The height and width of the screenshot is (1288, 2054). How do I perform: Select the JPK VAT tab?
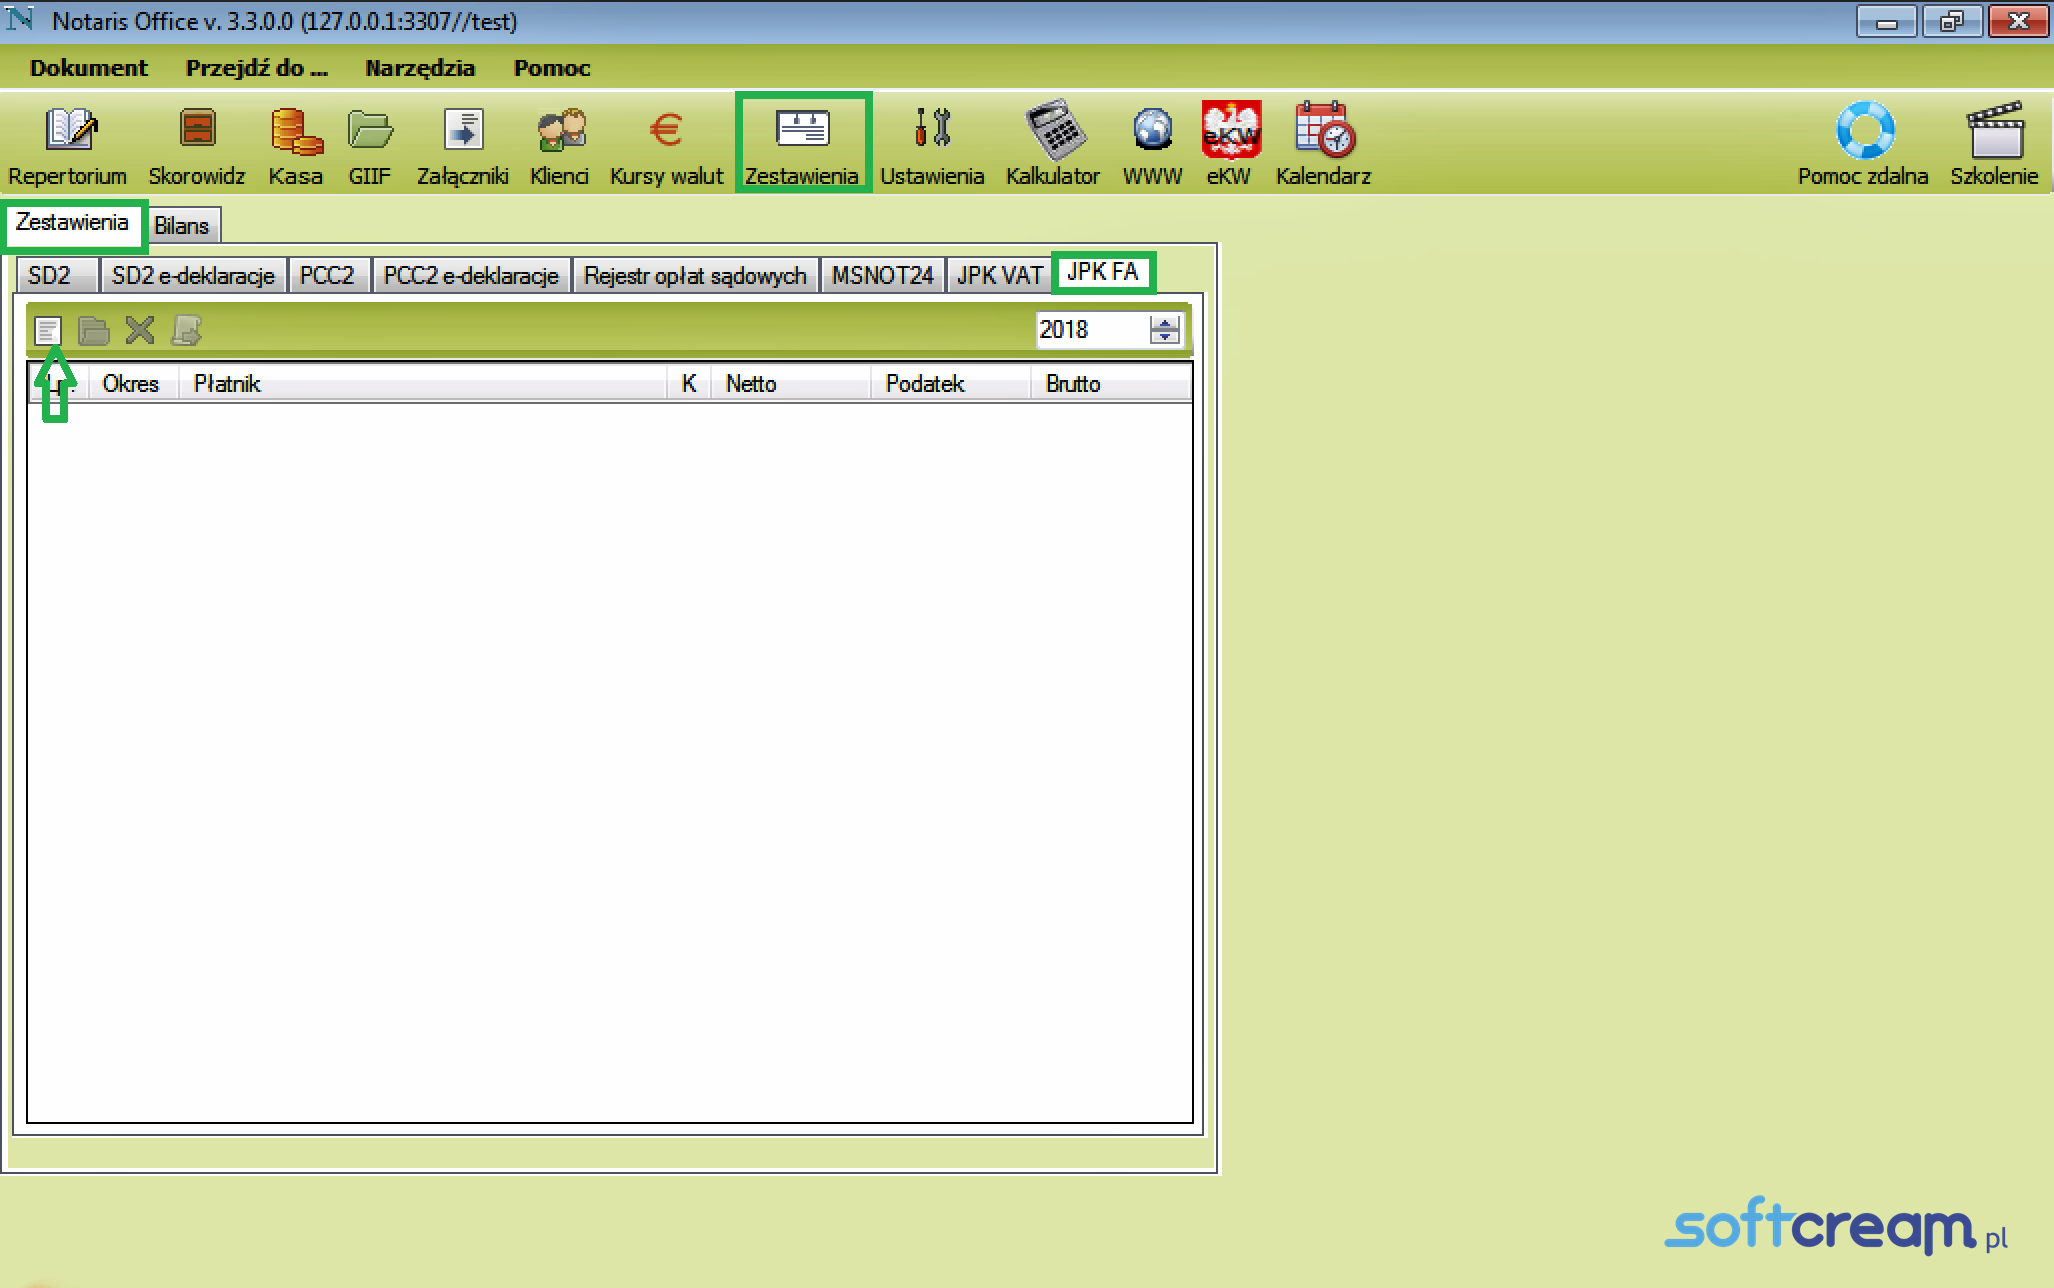click(x=999, y=275)
